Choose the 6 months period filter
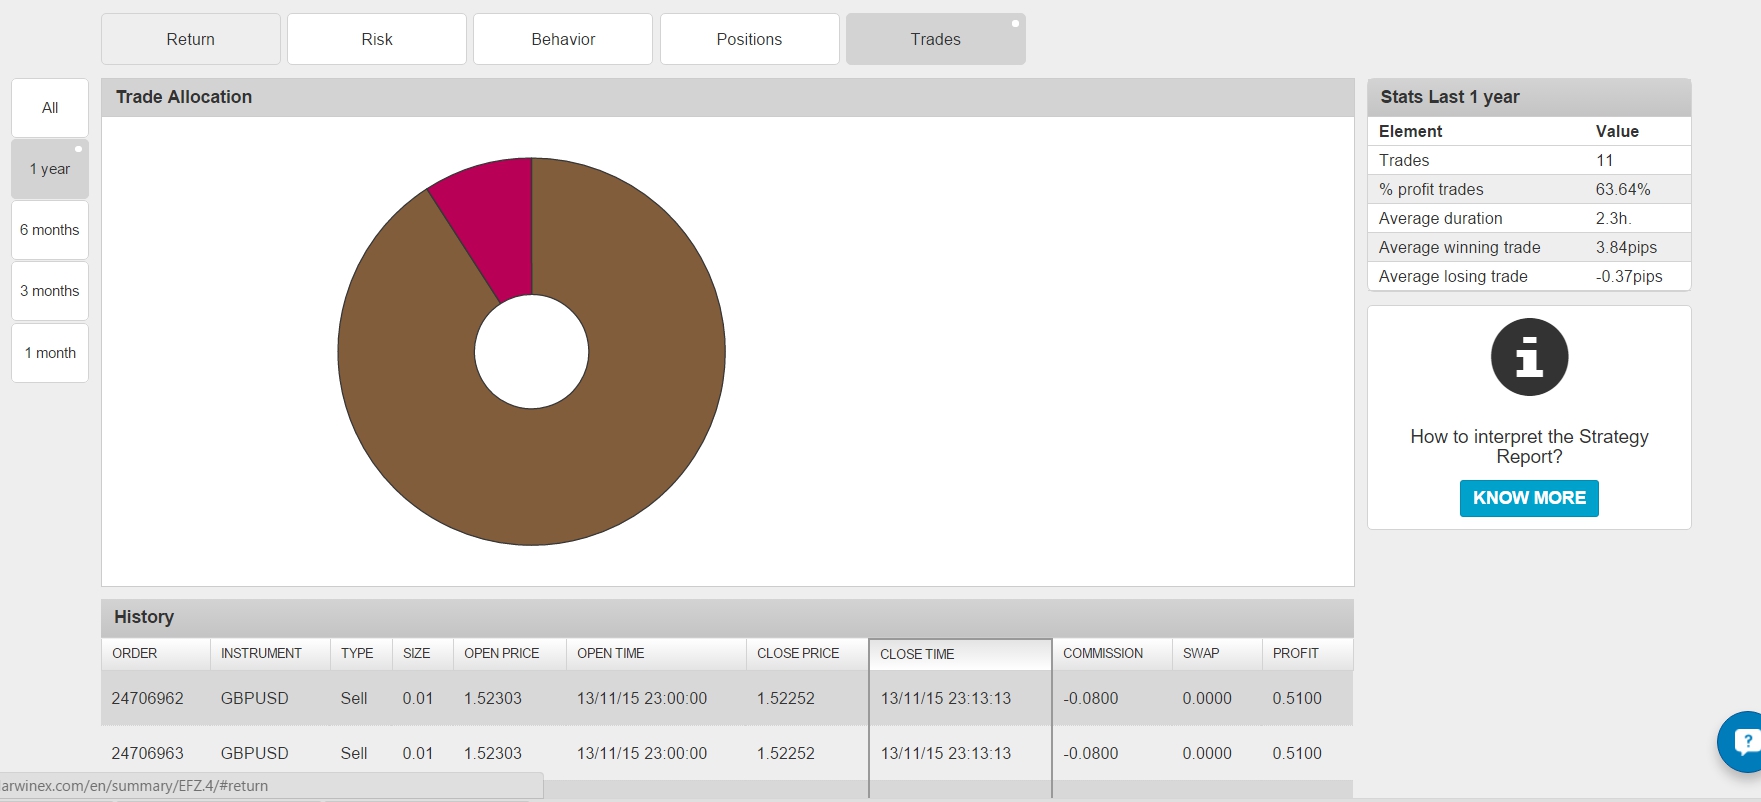Screen dimensions: 1761x802 tap(50, 230)
